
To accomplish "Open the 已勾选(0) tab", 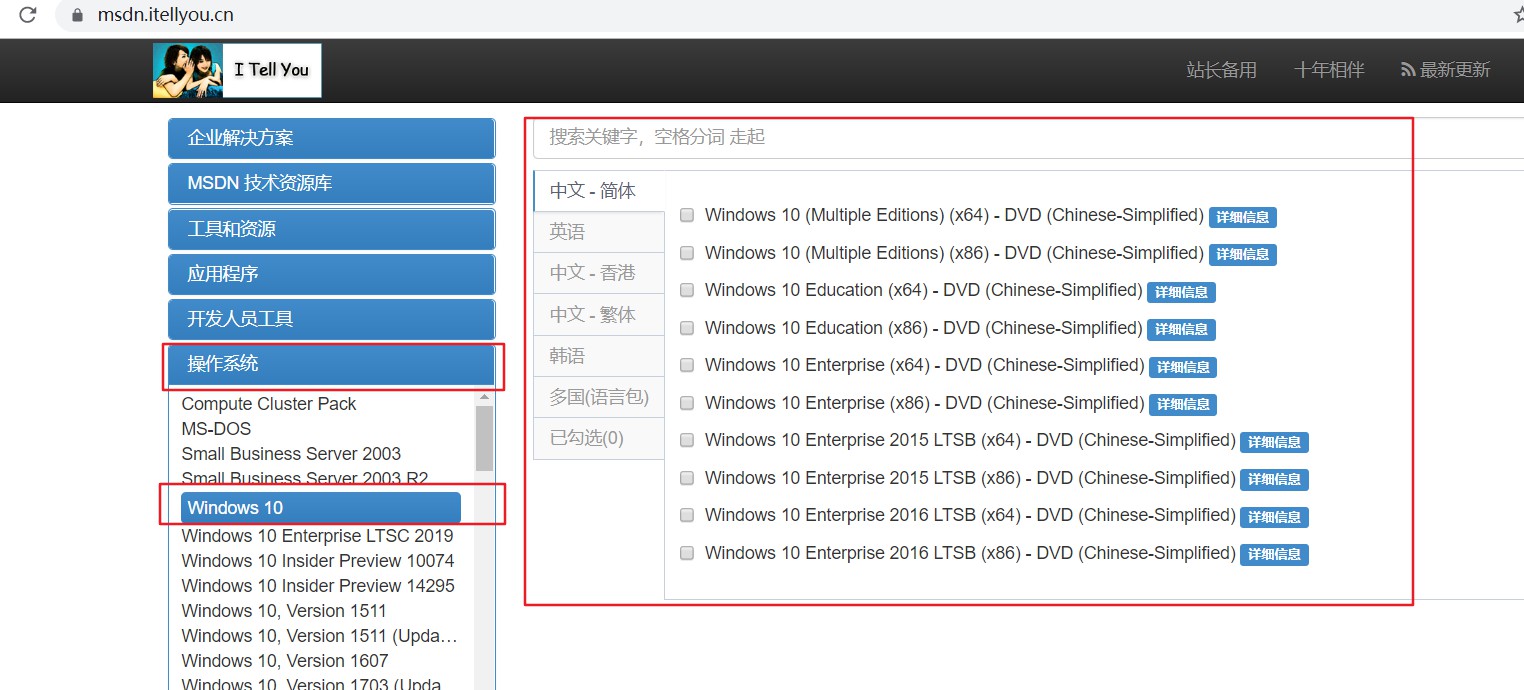I will pos(598,438).
